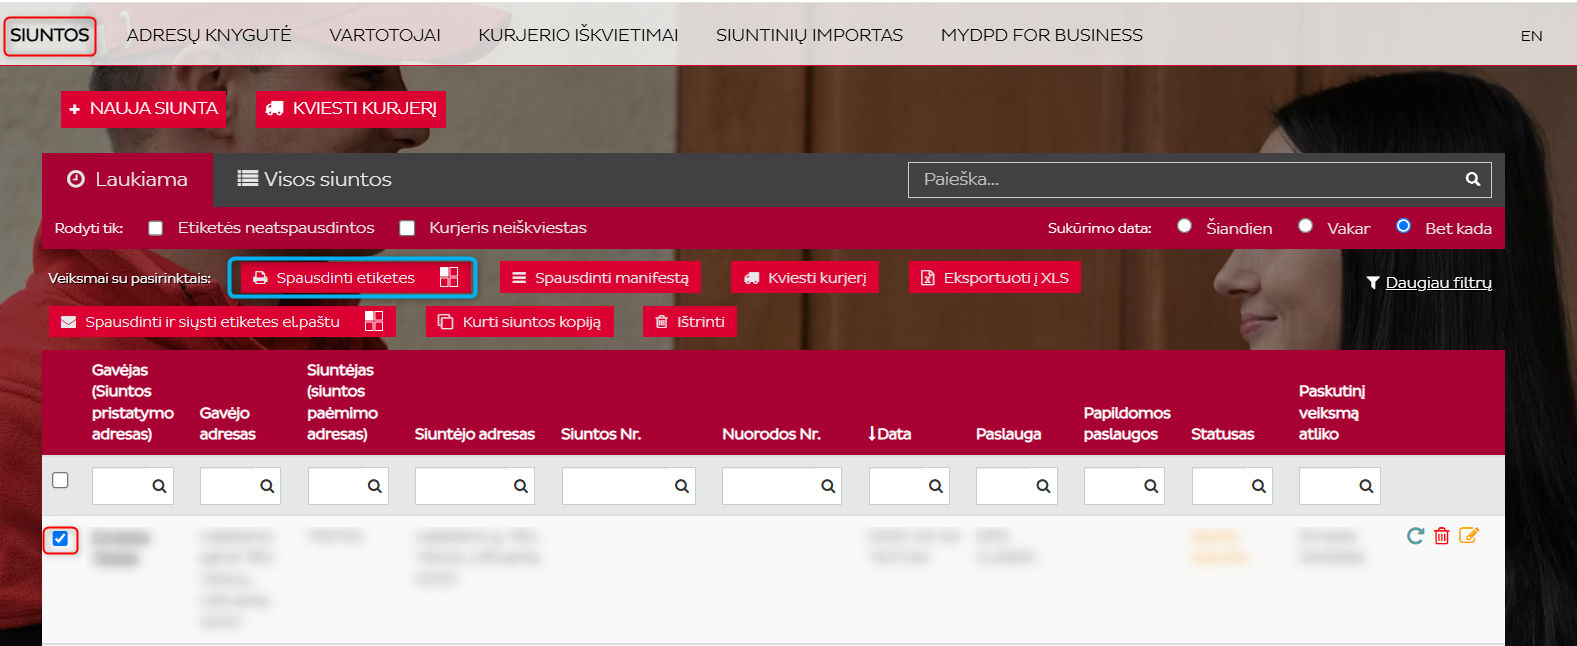Click search icon in Data filter
Image resolution: width=1577 pixels, height=646 pixels.
[936, 486]
